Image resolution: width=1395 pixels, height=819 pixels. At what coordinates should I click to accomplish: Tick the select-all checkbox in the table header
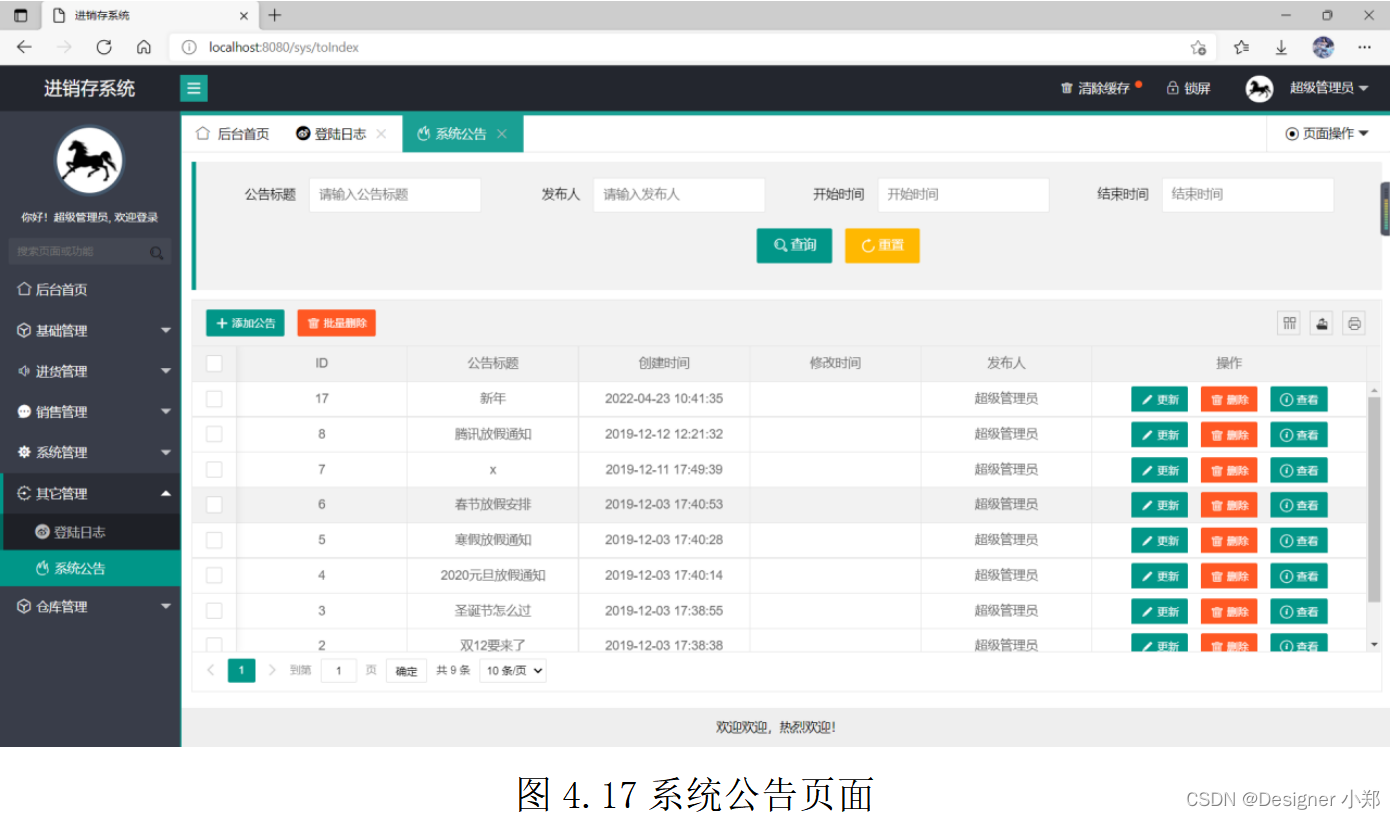[214, 363]
